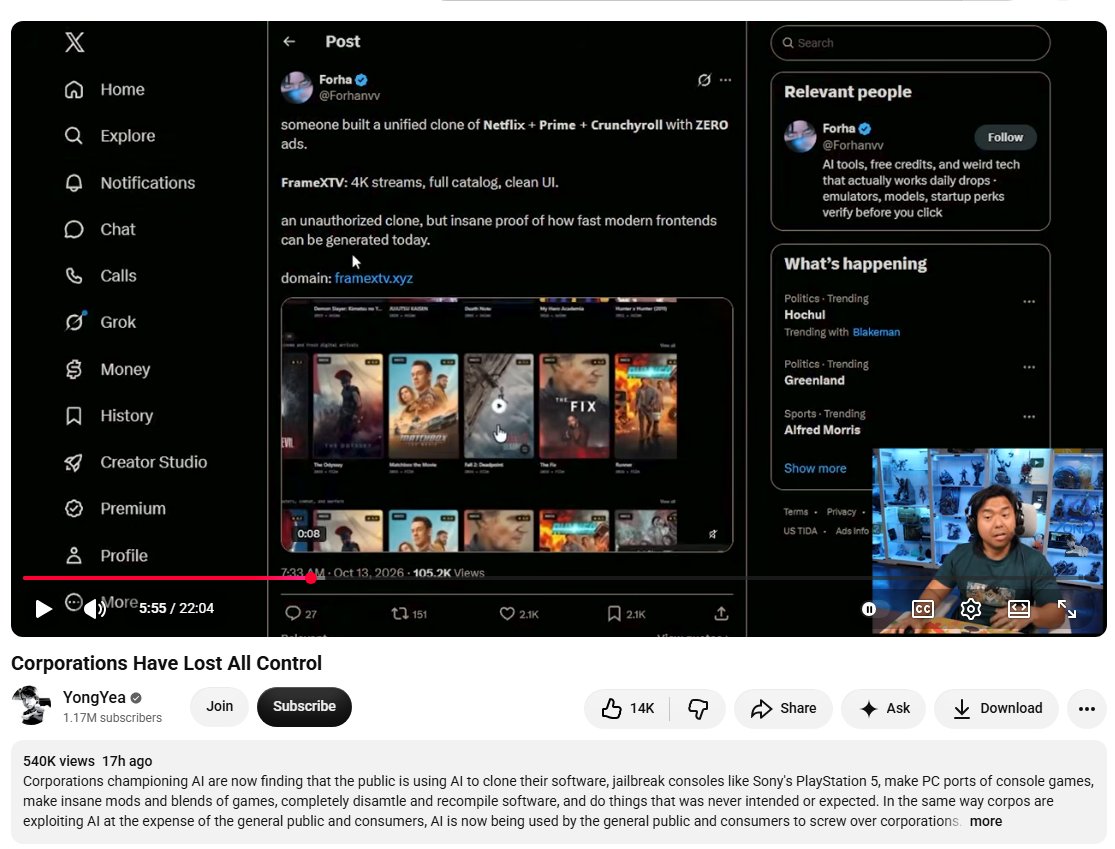Click Creator Studio rocket icon
Viewport: 1115px width, 849px height.
tap(74, 462)
